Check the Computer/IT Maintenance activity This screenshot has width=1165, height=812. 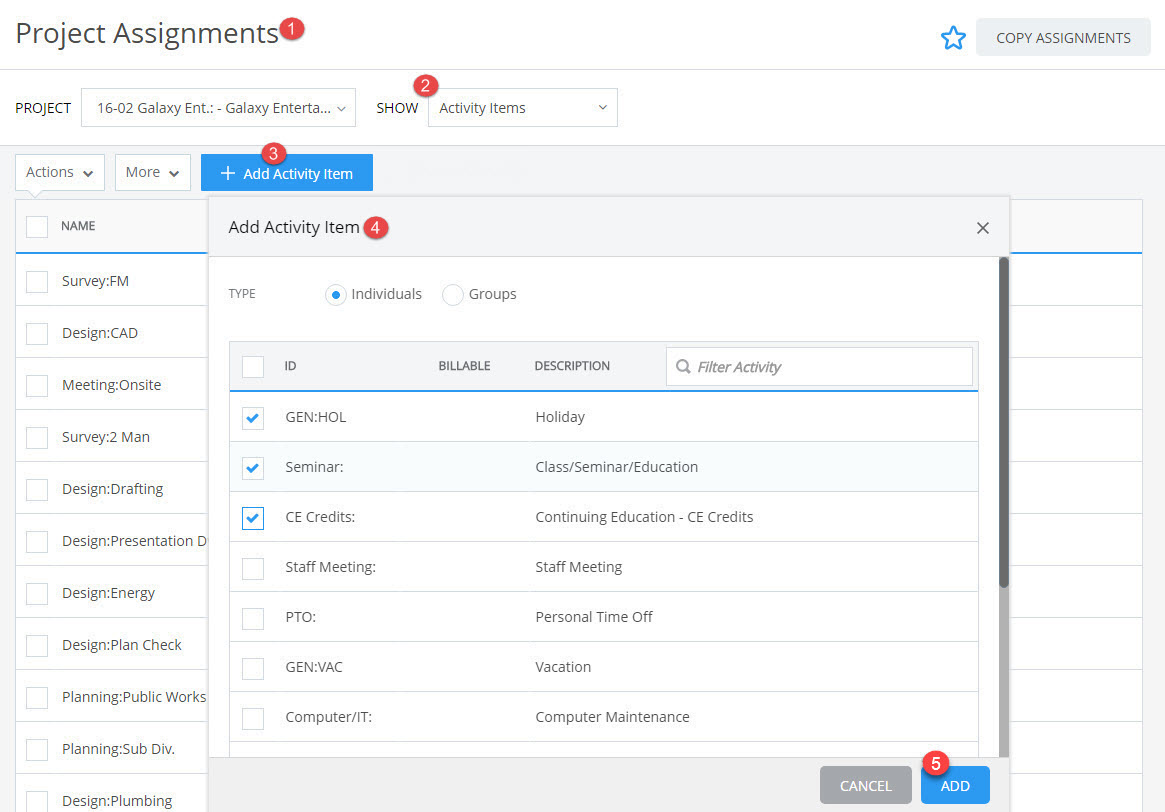click(253, 716)
